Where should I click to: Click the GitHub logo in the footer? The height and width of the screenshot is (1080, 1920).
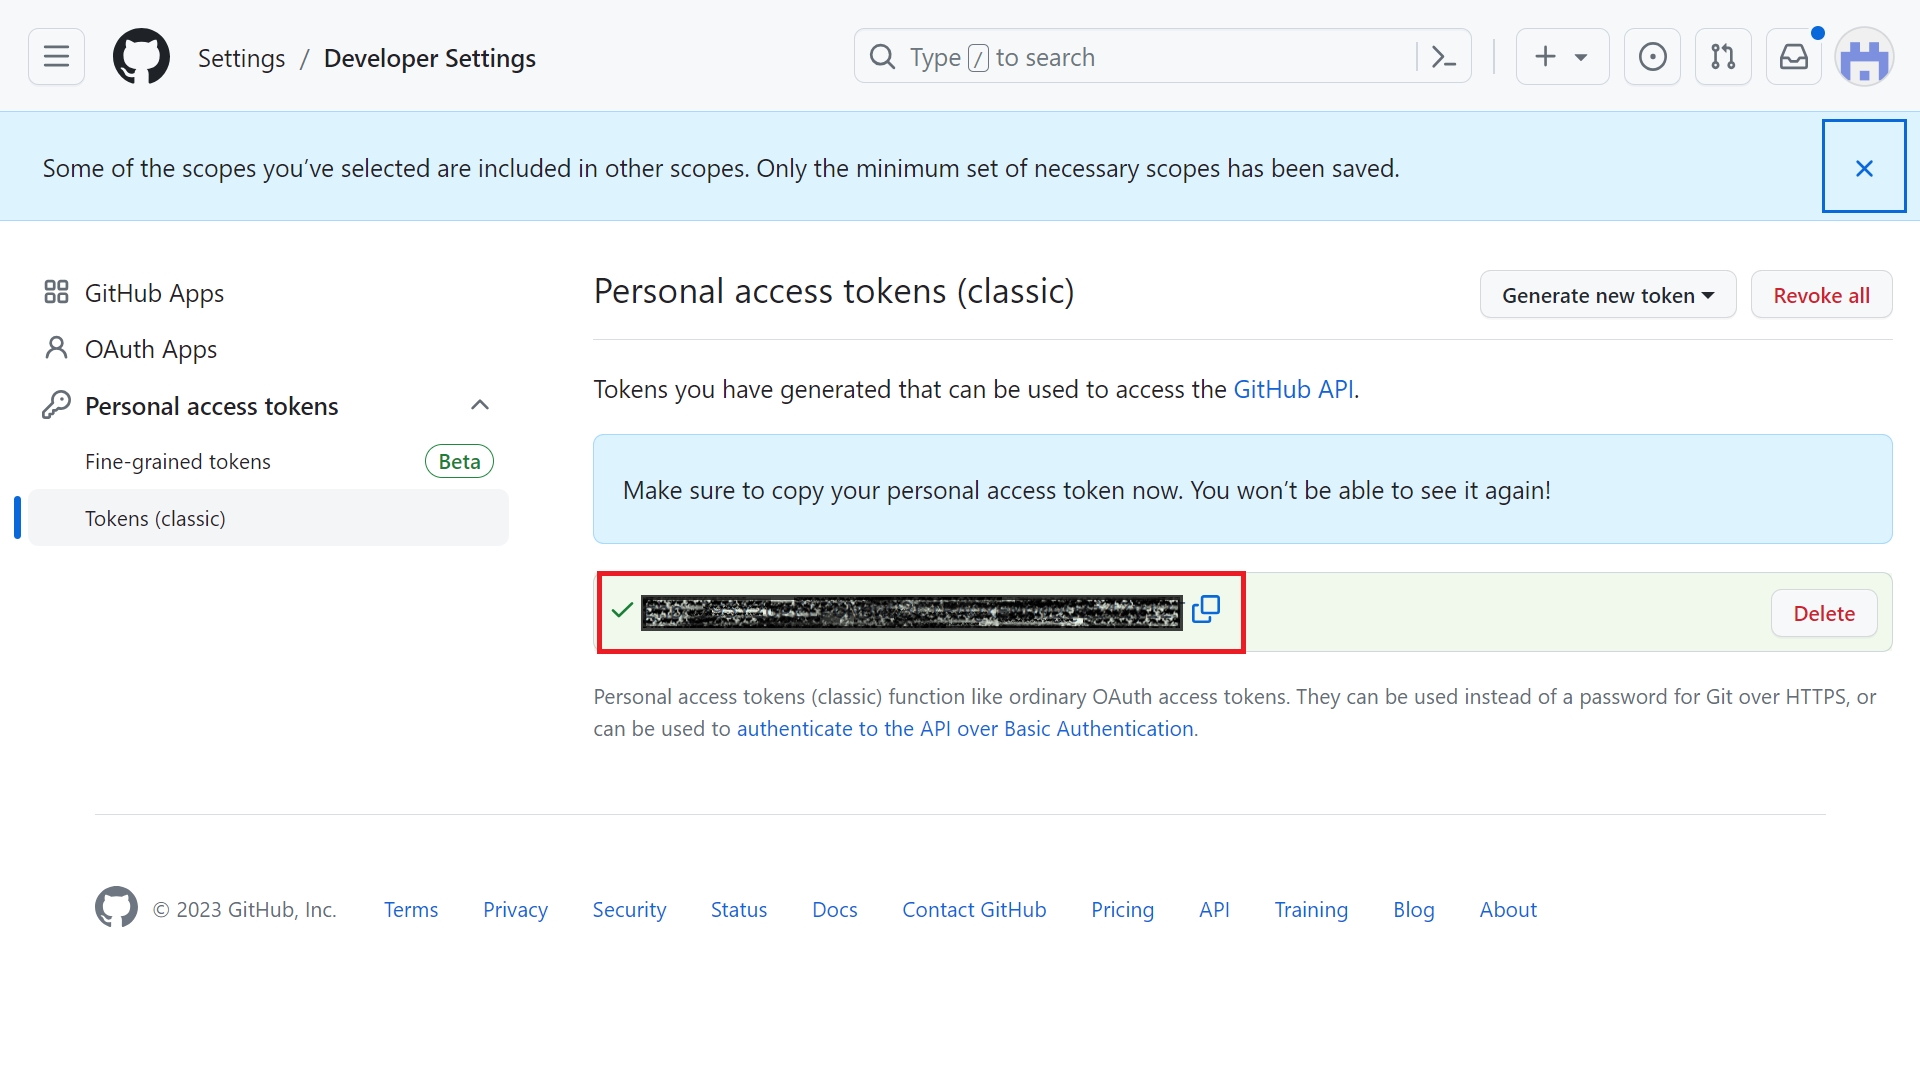(x=116, y=908)
